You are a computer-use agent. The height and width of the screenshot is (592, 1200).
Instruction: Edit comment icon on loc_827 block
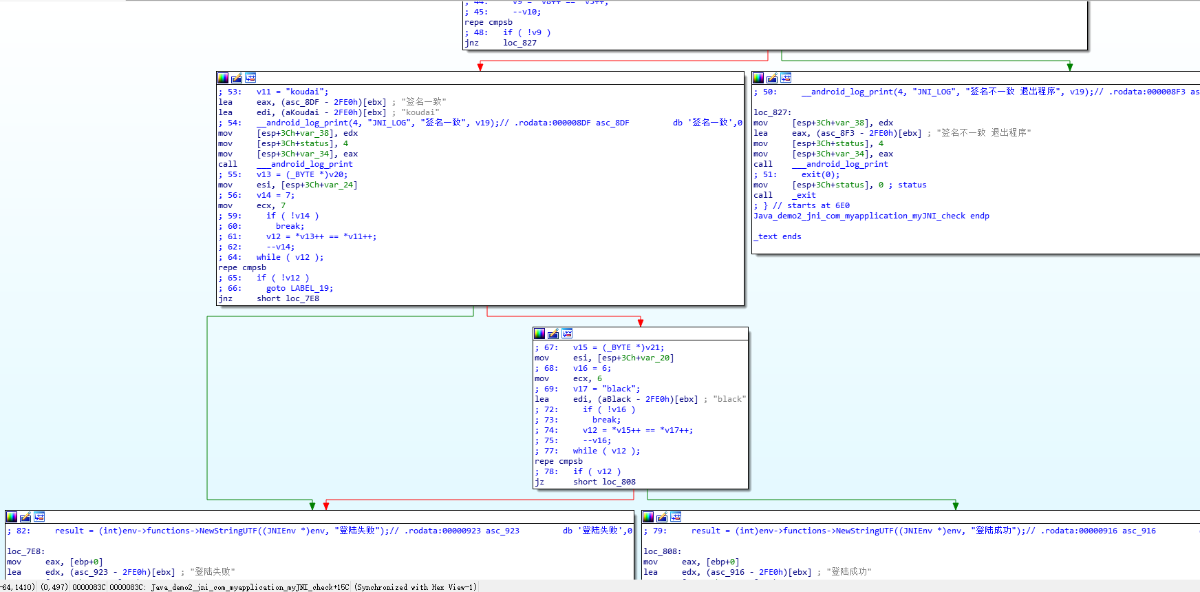[x=773, y=77]
